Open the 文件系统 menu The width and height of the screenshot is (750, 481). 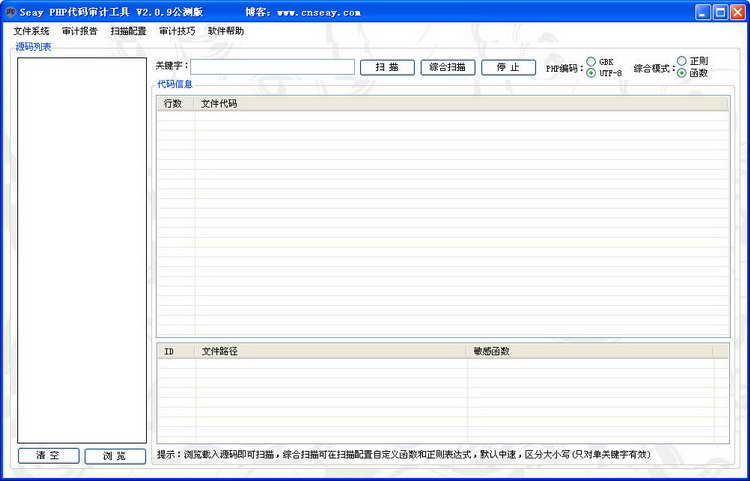(x=31, y=31)
